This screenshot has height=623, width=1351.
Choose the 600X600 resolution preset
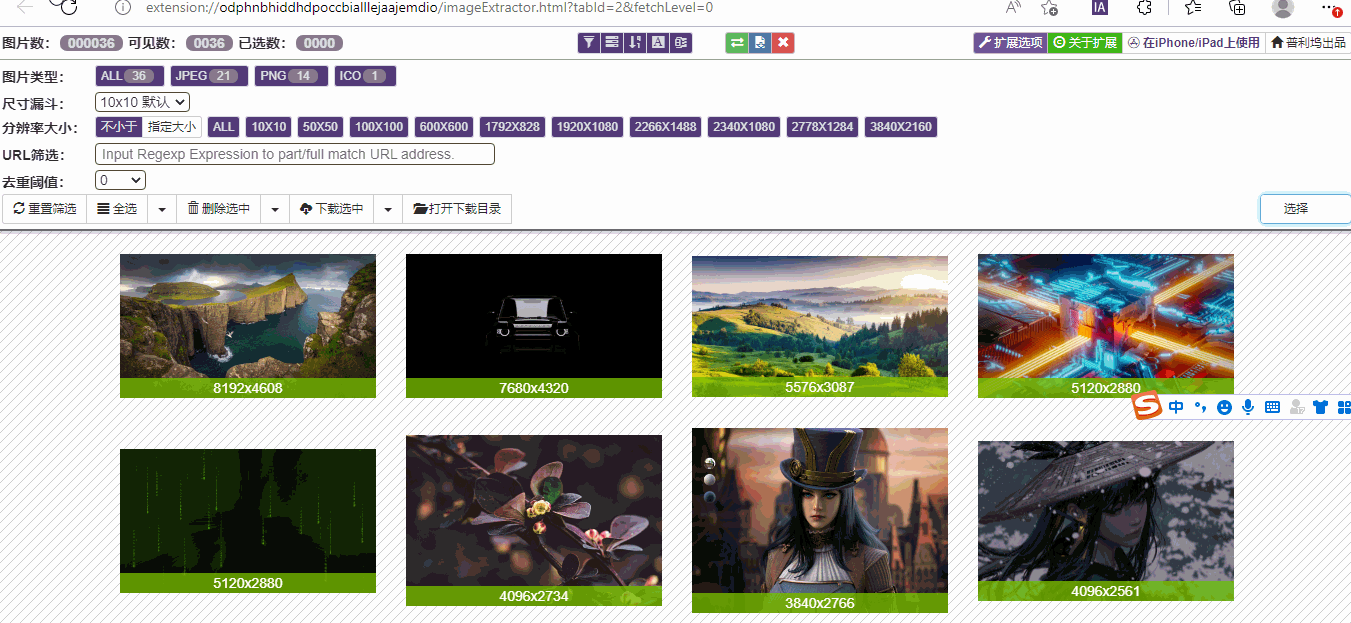coord(444,127)
